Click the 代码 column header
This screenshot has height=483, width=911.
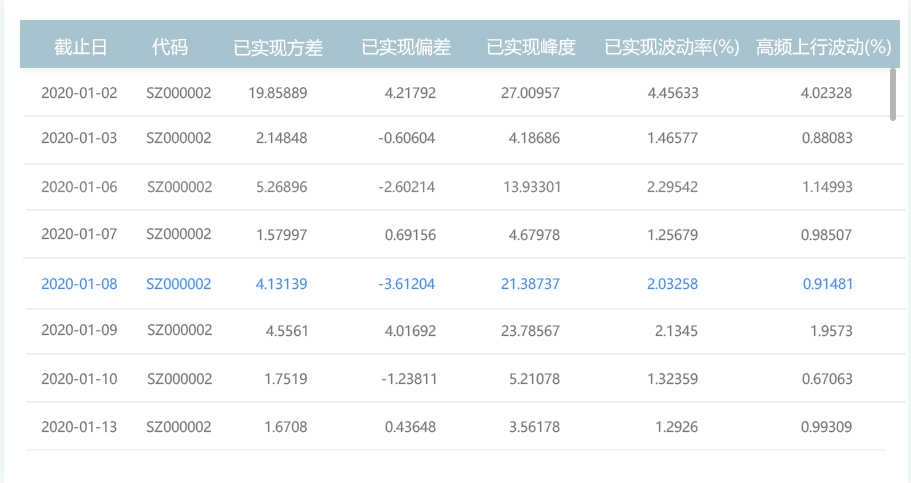169,47
